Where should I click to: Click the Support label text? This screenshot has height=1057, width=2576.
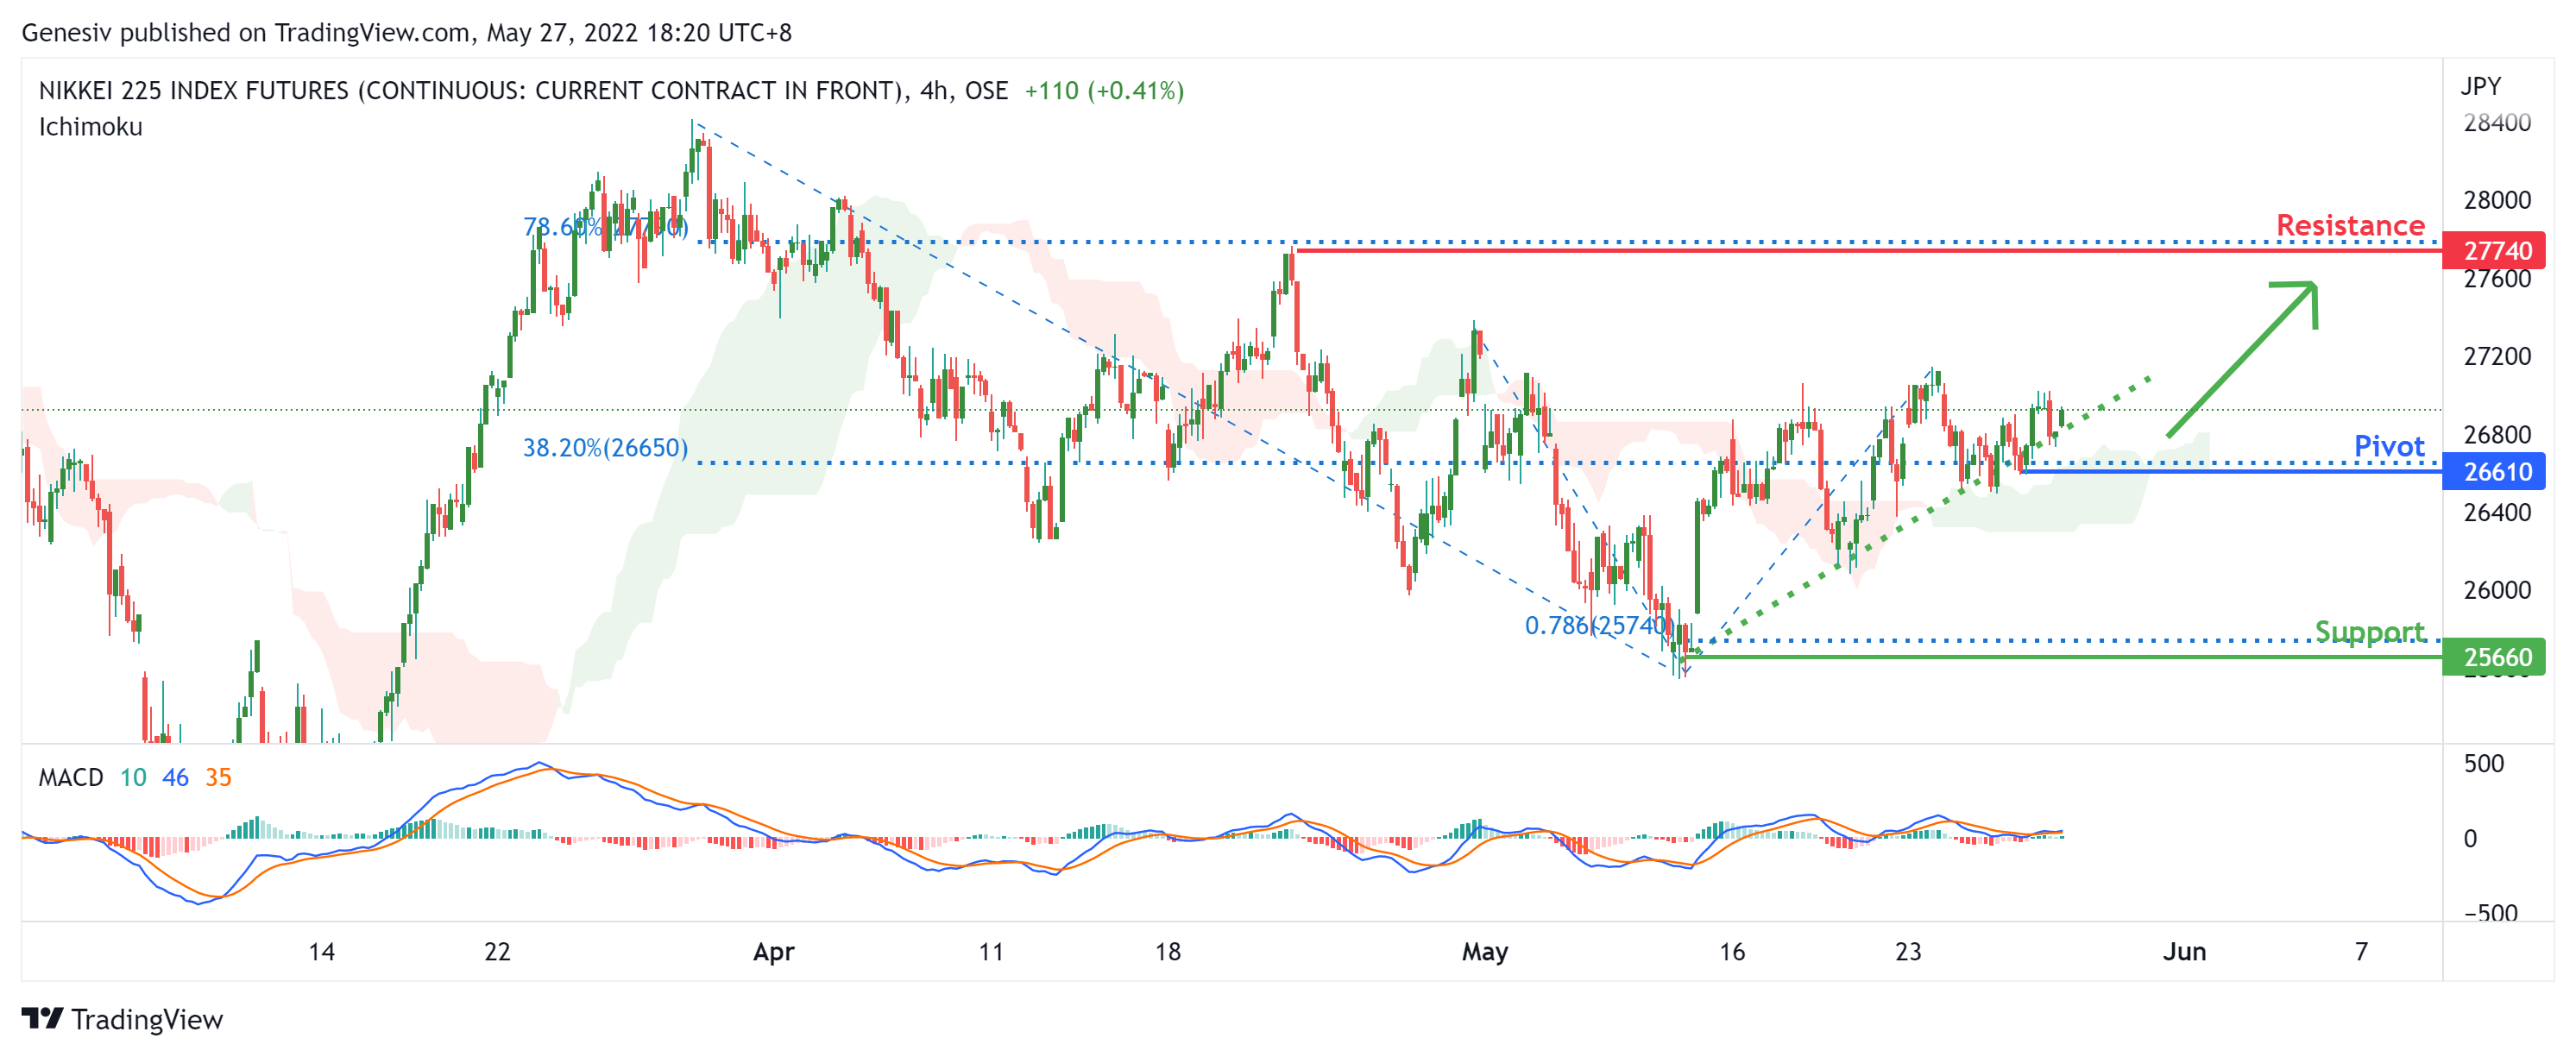point(2369,632)
